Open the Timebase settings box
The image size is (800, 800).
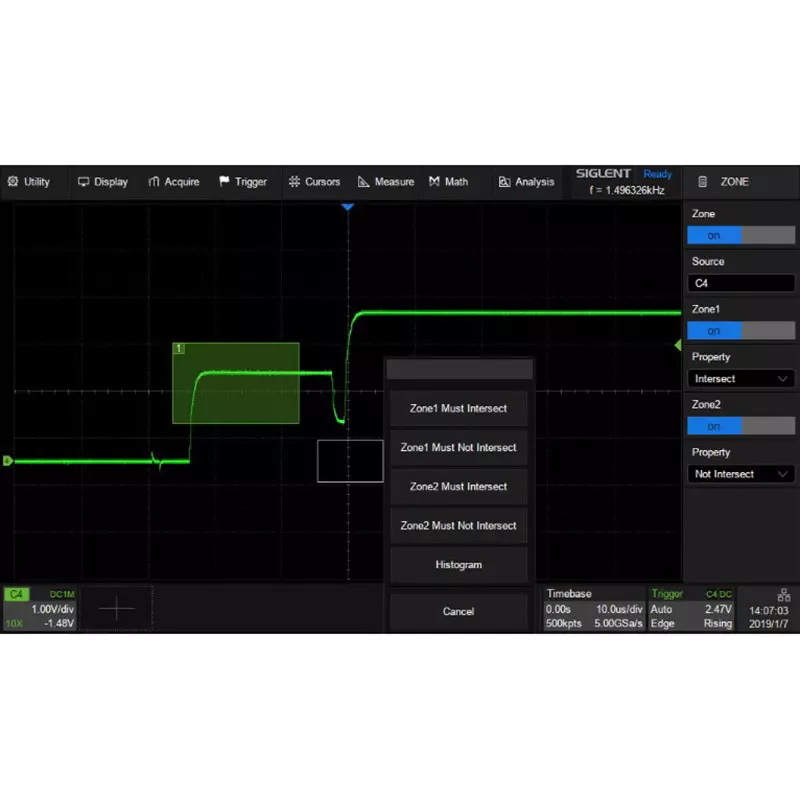pos(594,609)
